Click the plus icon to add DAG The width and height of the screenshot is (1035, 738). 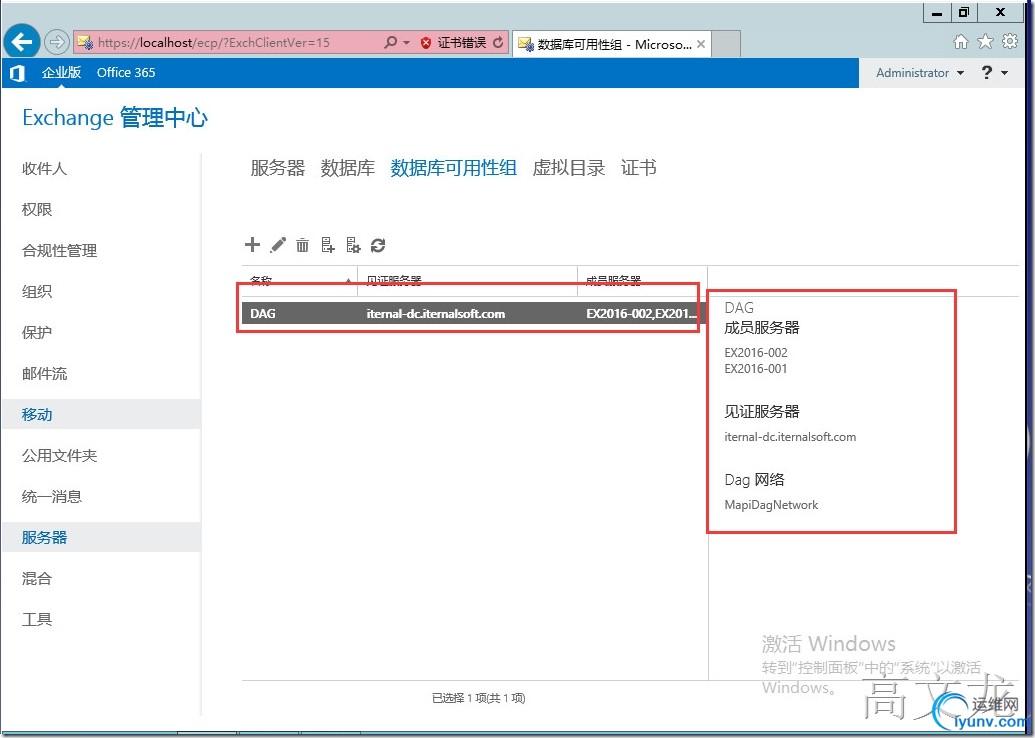pyautogui.click(x=252, y=245)
